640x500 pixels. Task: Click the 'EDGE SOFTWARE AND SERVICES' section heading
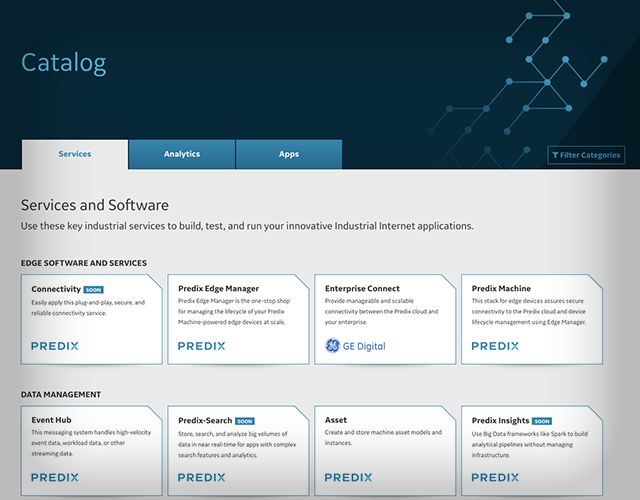coord(84,263)
